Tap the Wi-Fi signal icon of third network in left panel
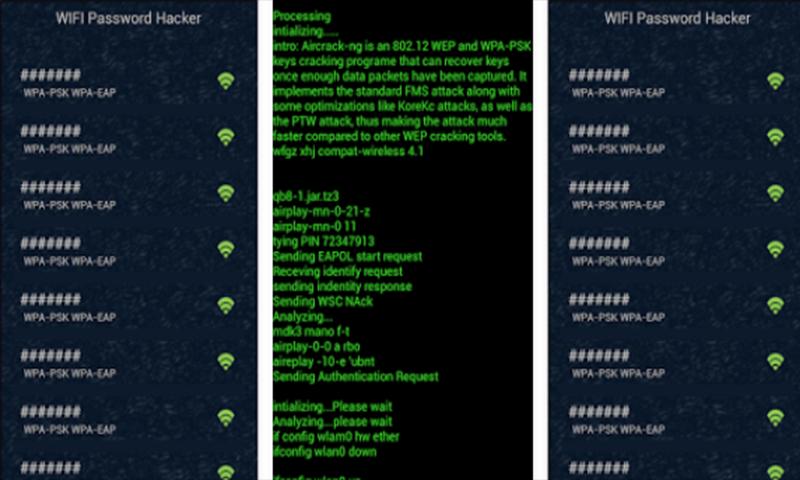The width and height of the screenshot is (800, 480). [226, 193]
